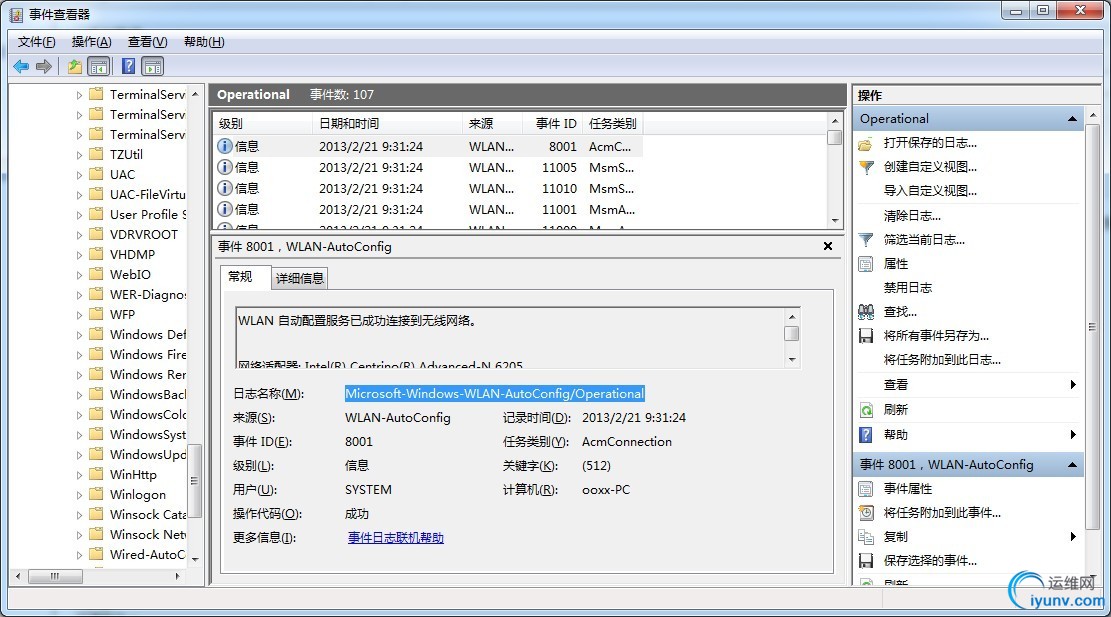Click 将任务附加到此日志 action

pos(942,360)
